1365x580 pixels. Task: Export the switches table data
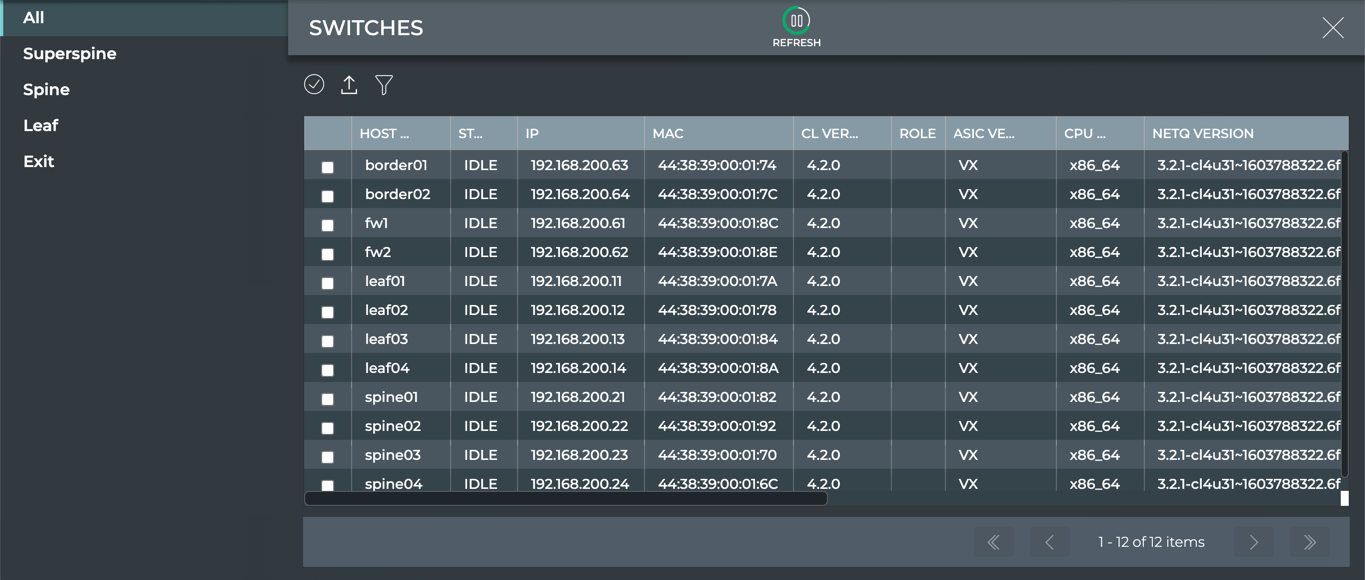[349, 85]
